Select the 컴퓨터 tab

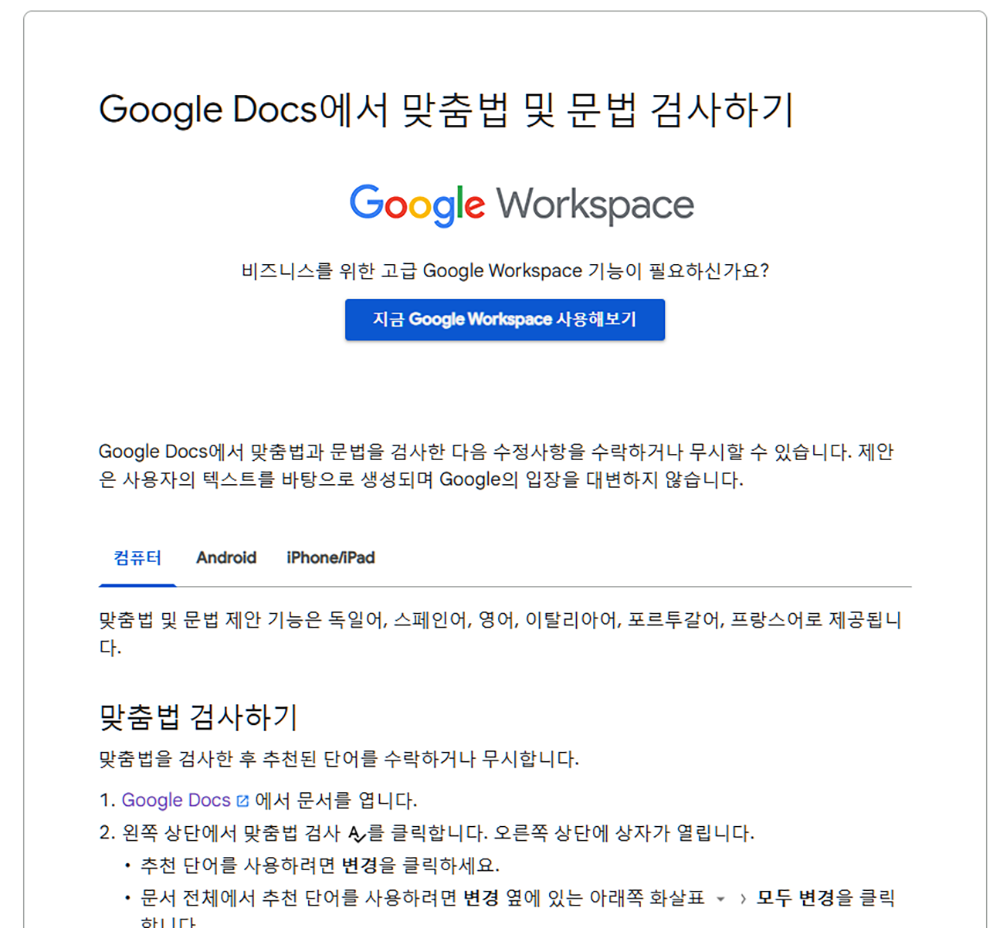tap(137, 558)
